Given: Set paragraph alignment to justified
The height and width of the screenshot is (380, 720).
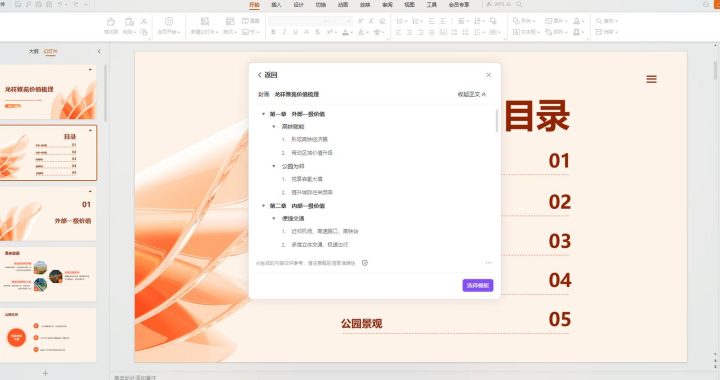Looking at the screenshot, I should point(432,32).
